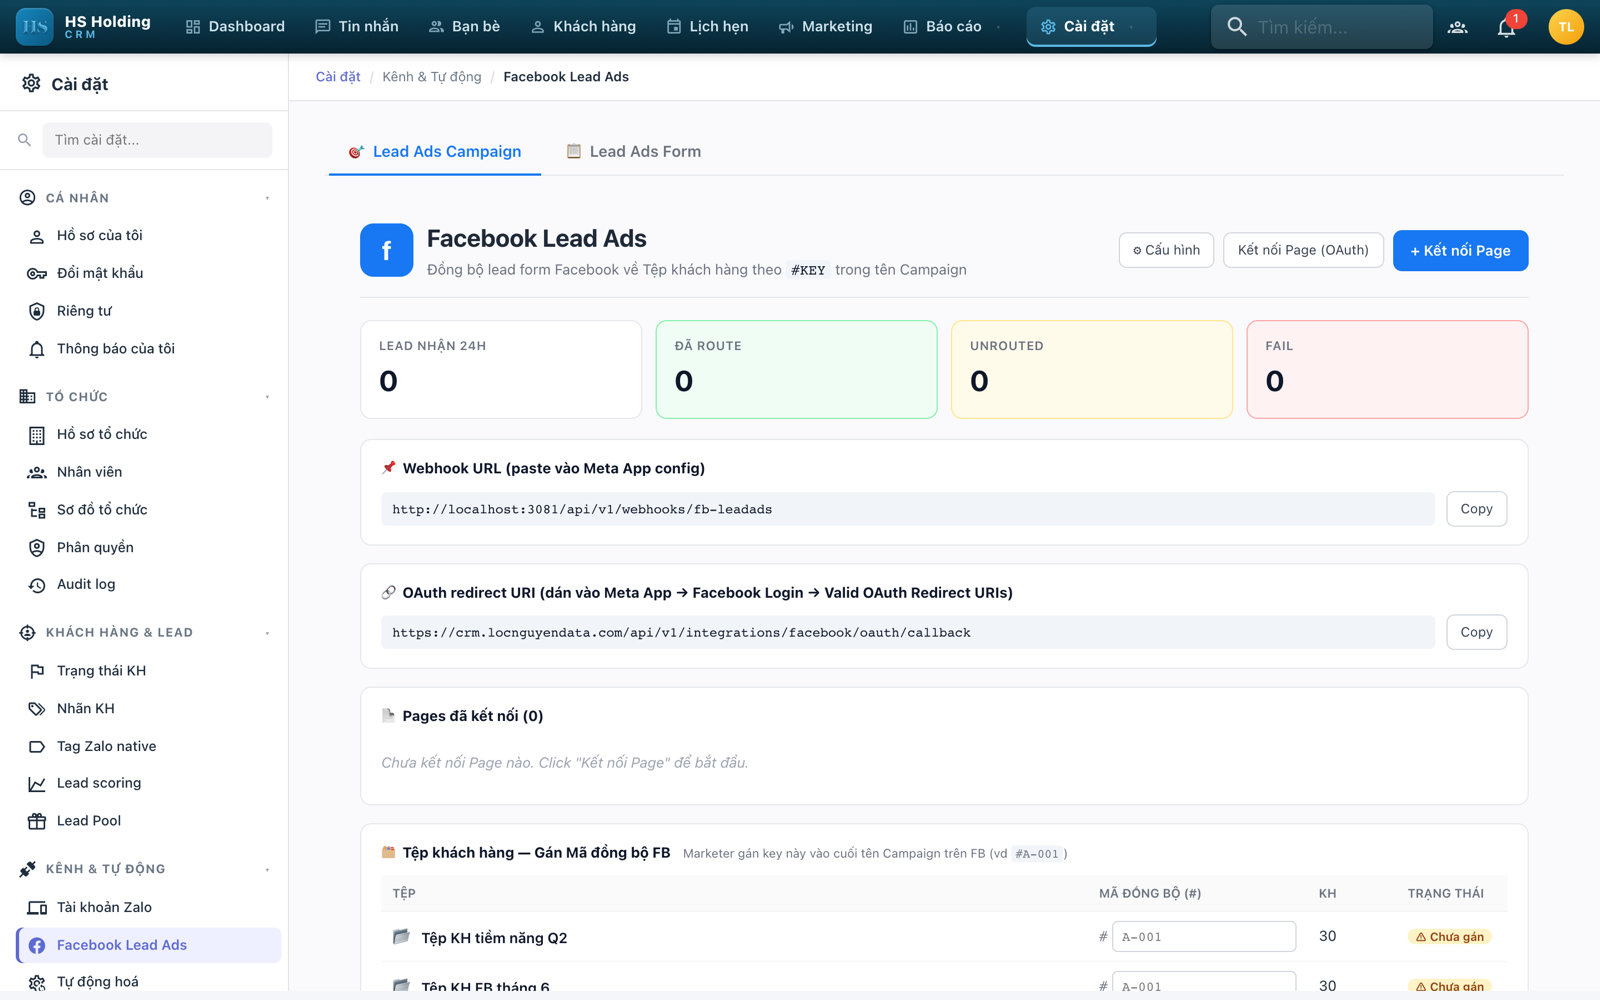
Task: Open the Marketing menu
Action: (x=825, y=27)
